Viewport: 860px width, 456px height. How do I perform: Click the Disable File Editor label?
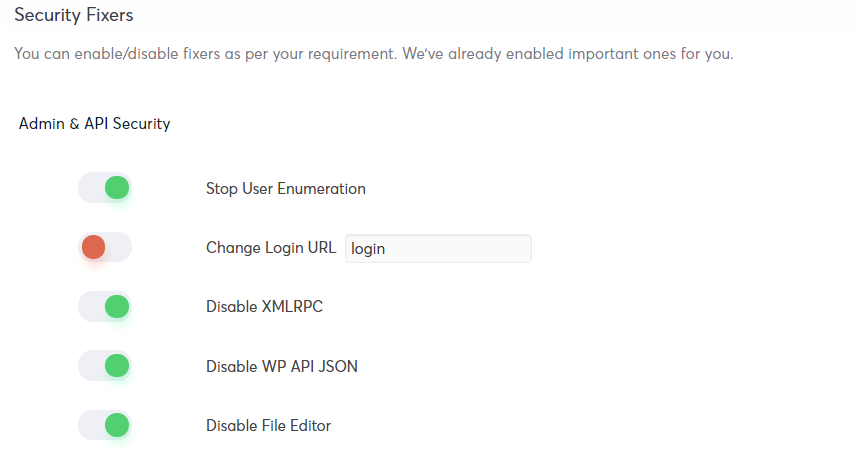pos(269,426)
